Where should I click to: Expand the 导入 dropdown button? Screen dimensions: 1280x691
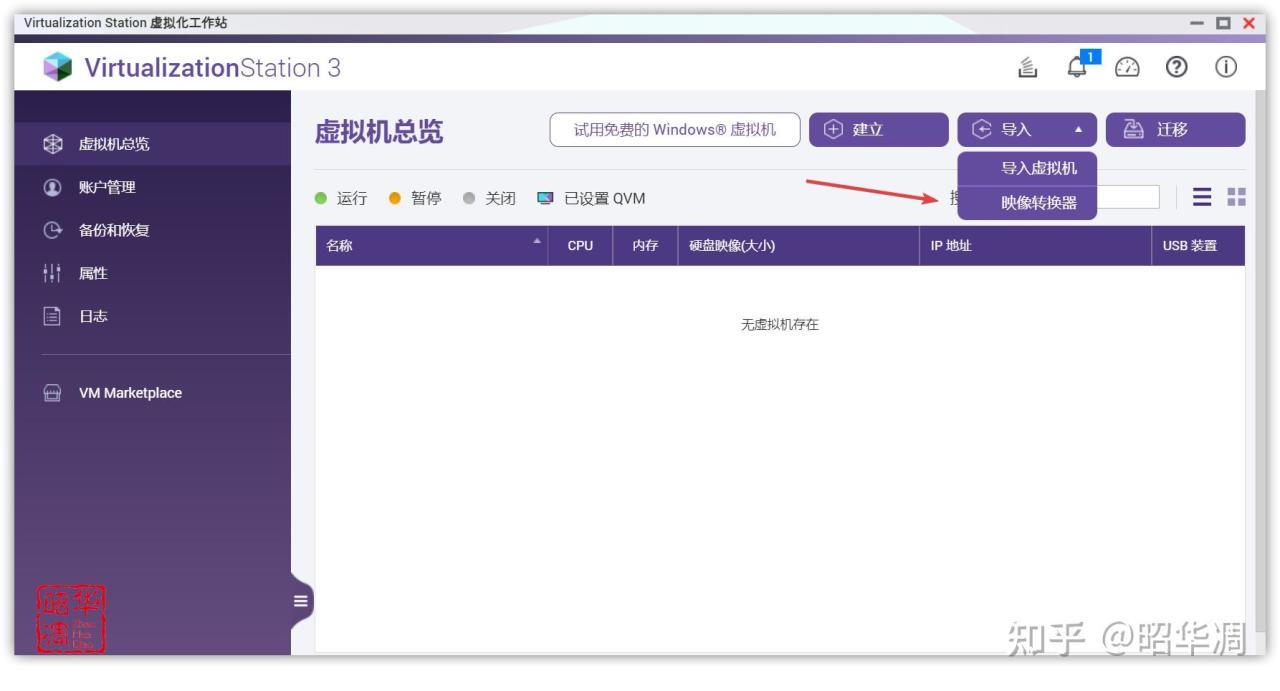click(1027, 130)
